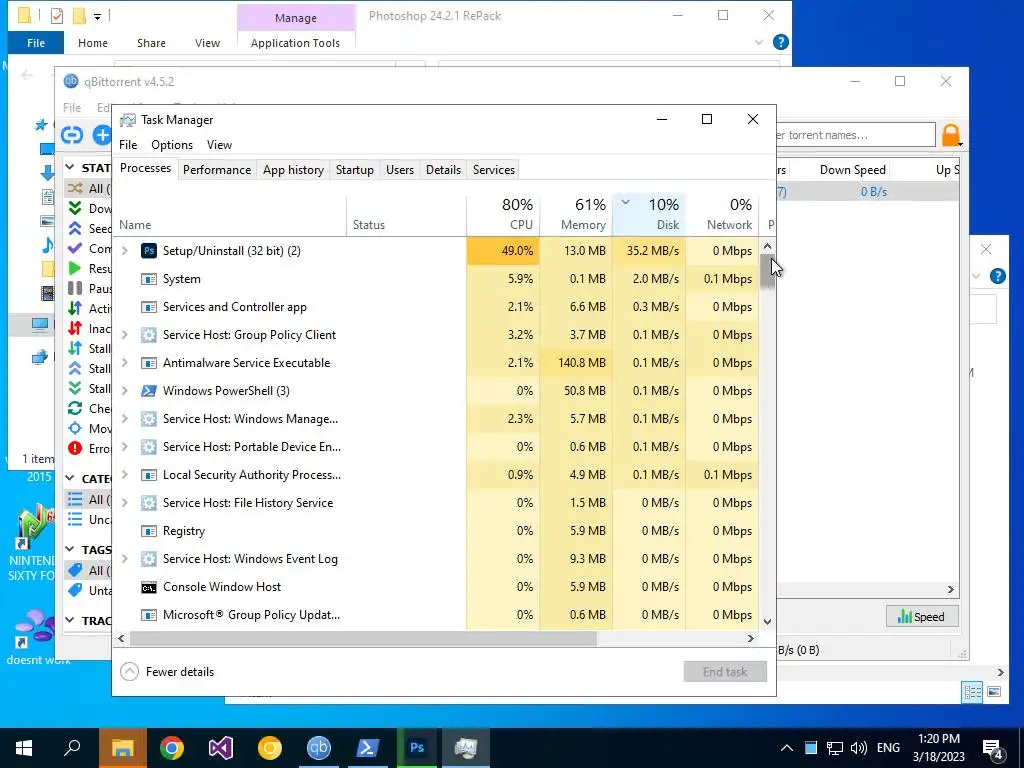Click the Completed checkmark filter icon in qBittorrent

(75, 248)
